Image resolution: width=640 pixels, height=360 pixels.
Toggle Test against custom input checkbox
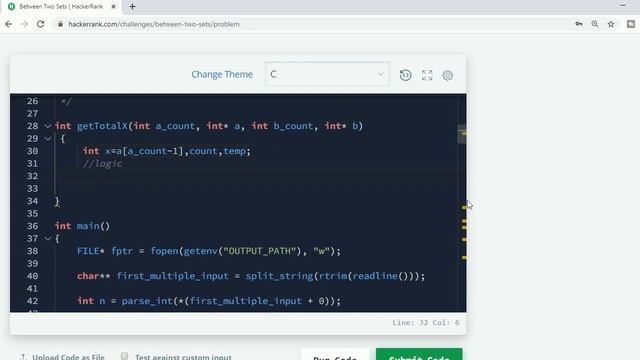coord(124,356)
